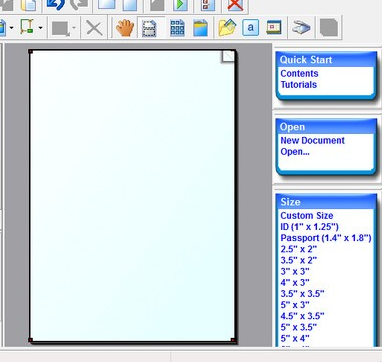The image size is (382, 362).
Task: Click the gray rectangle shape icon
Action: click(61, 29)
